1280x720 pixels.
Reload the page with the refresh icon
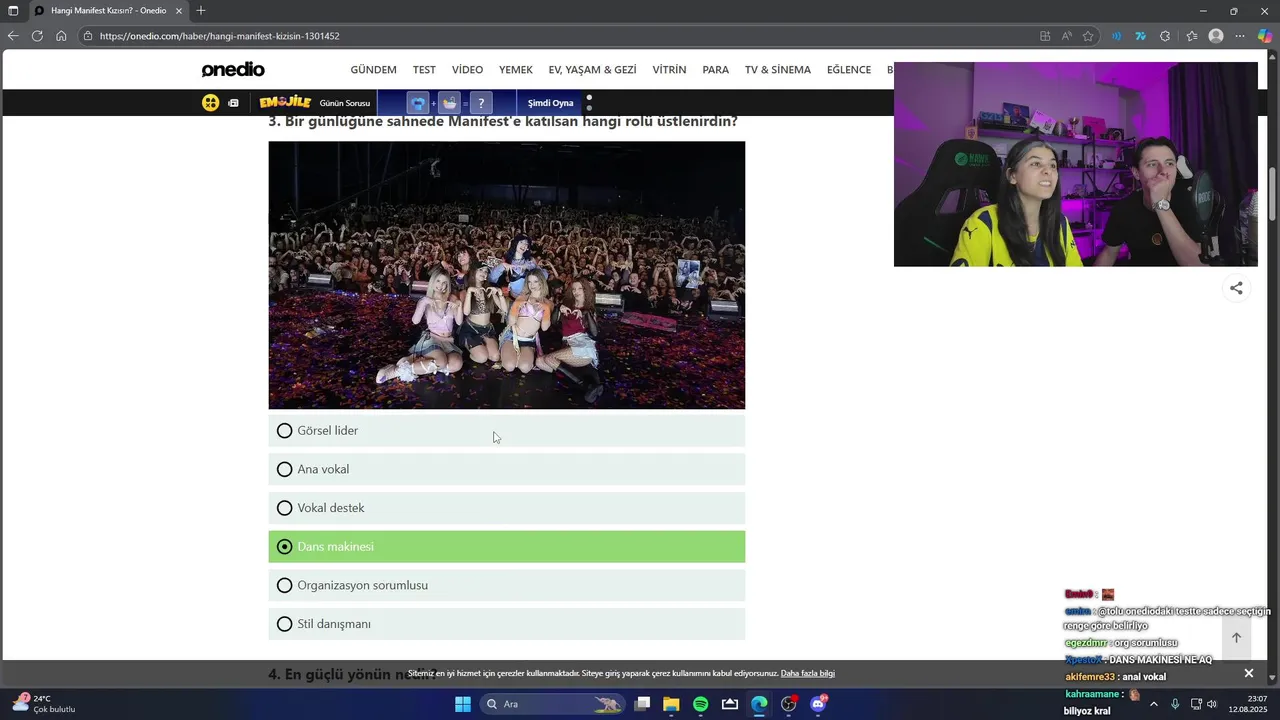pyautogui.click(x=37, y=36)
